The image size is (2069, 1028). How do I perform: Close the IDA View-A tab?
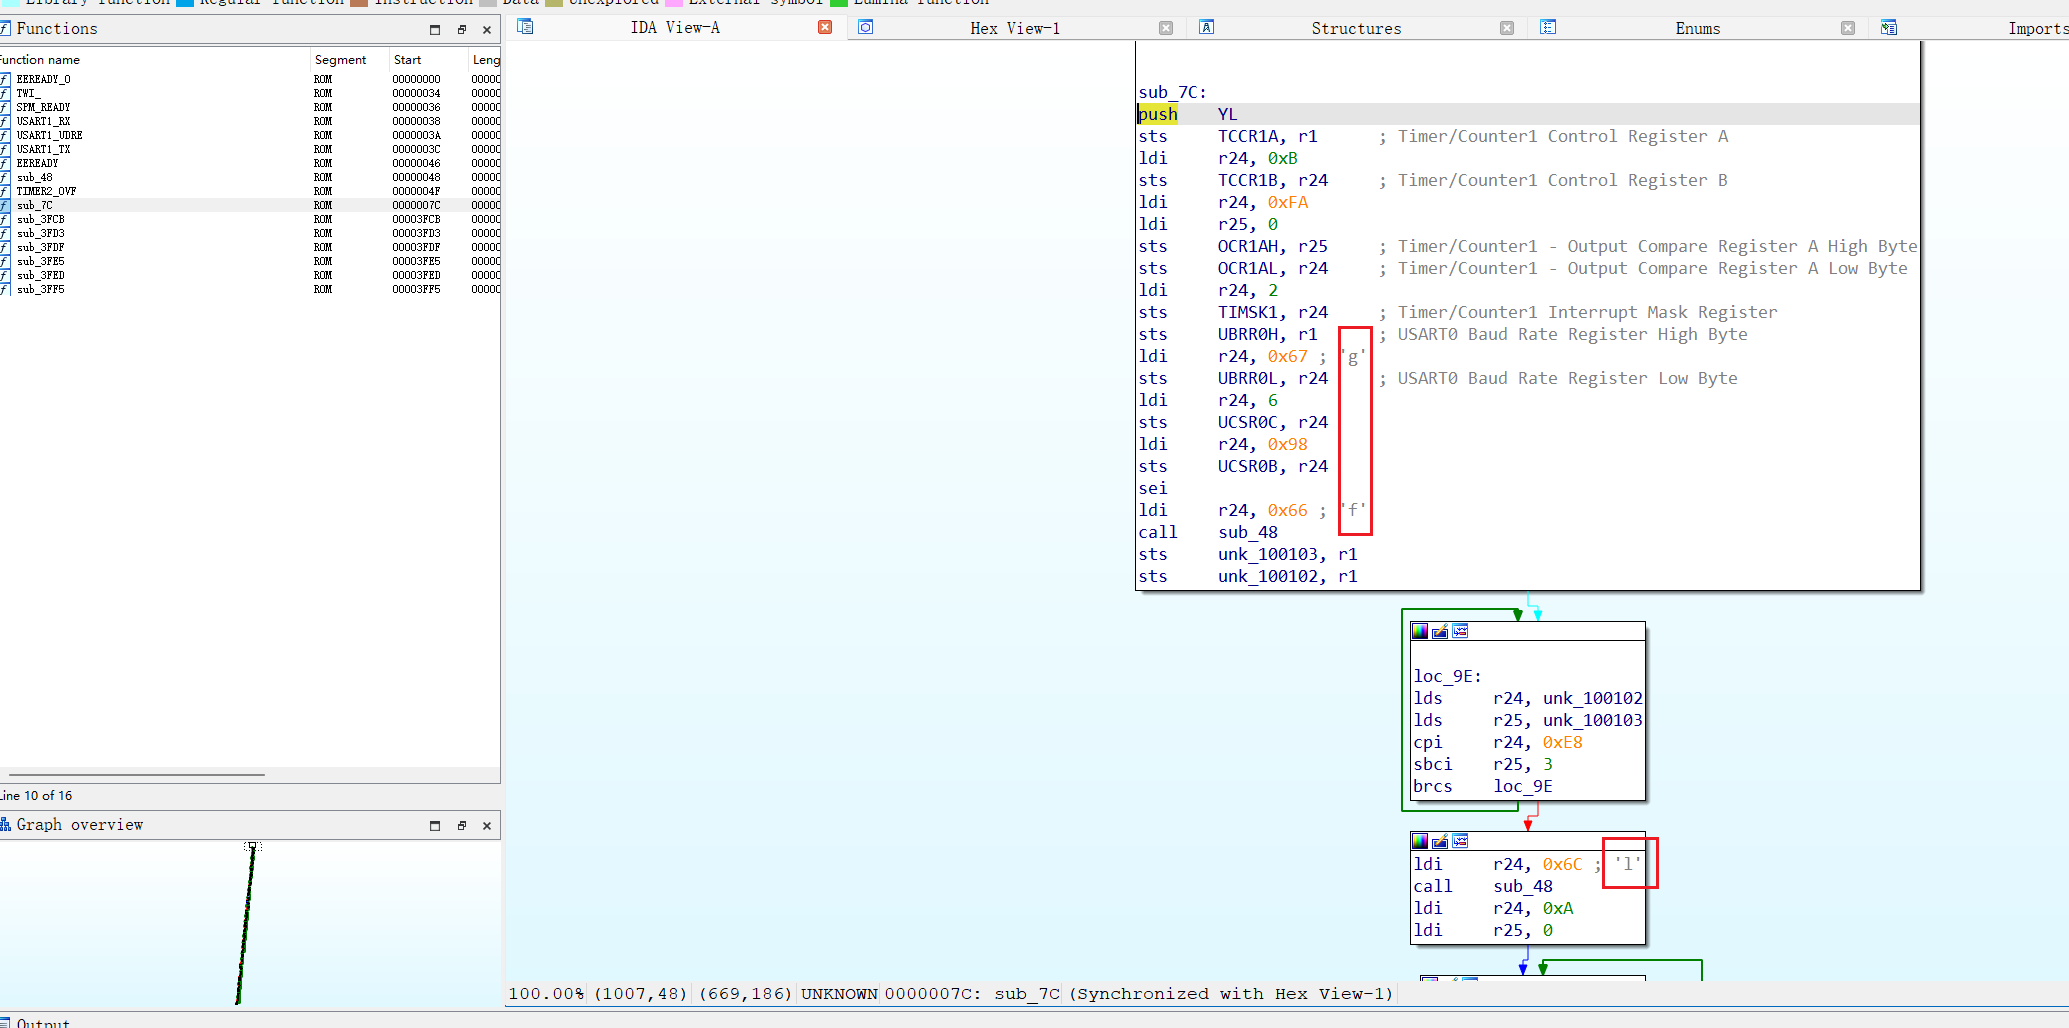point(825,27)
